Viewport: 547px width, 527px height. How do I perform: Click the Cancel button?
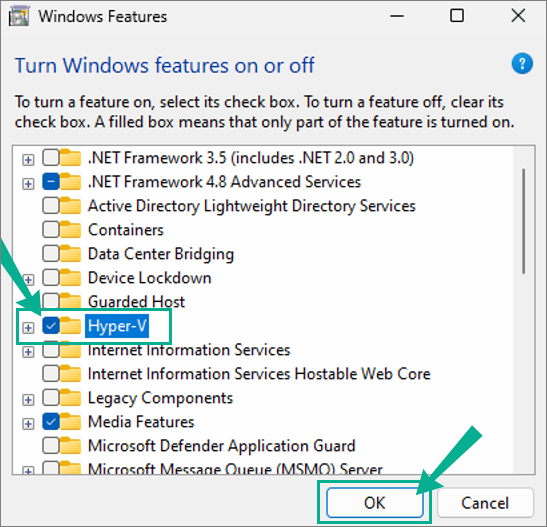click(485, 503)
